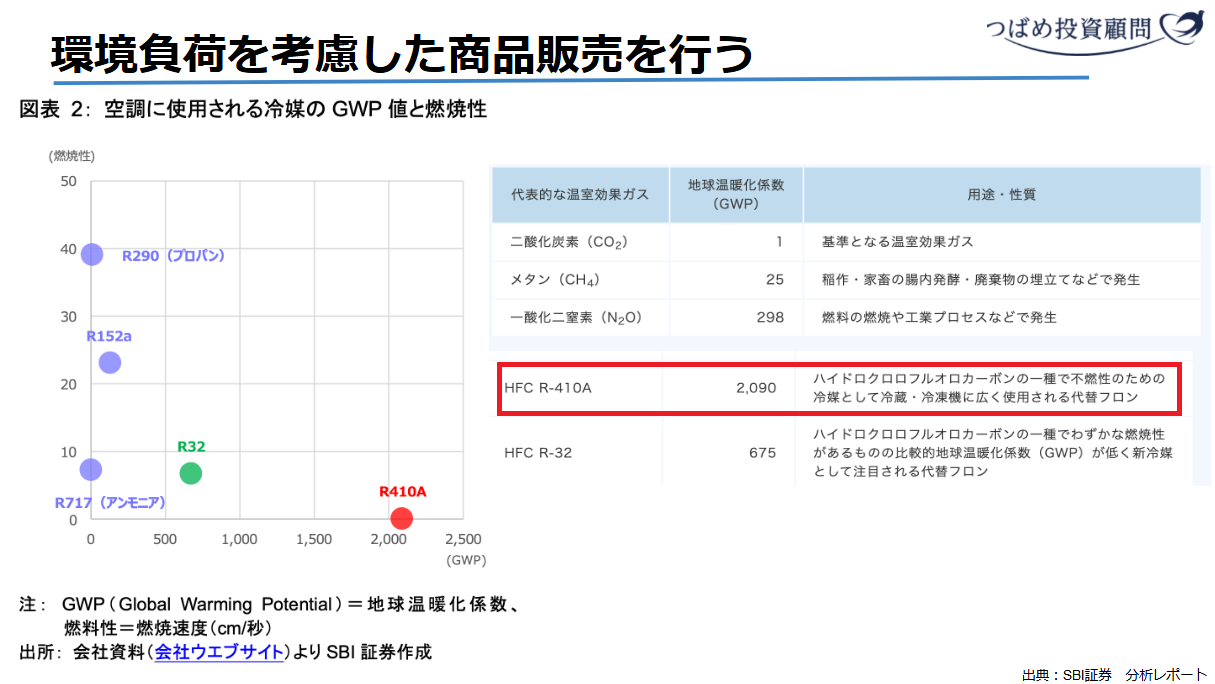Select the 代表的な温室効果ガス column header

[x=579, y=194]
